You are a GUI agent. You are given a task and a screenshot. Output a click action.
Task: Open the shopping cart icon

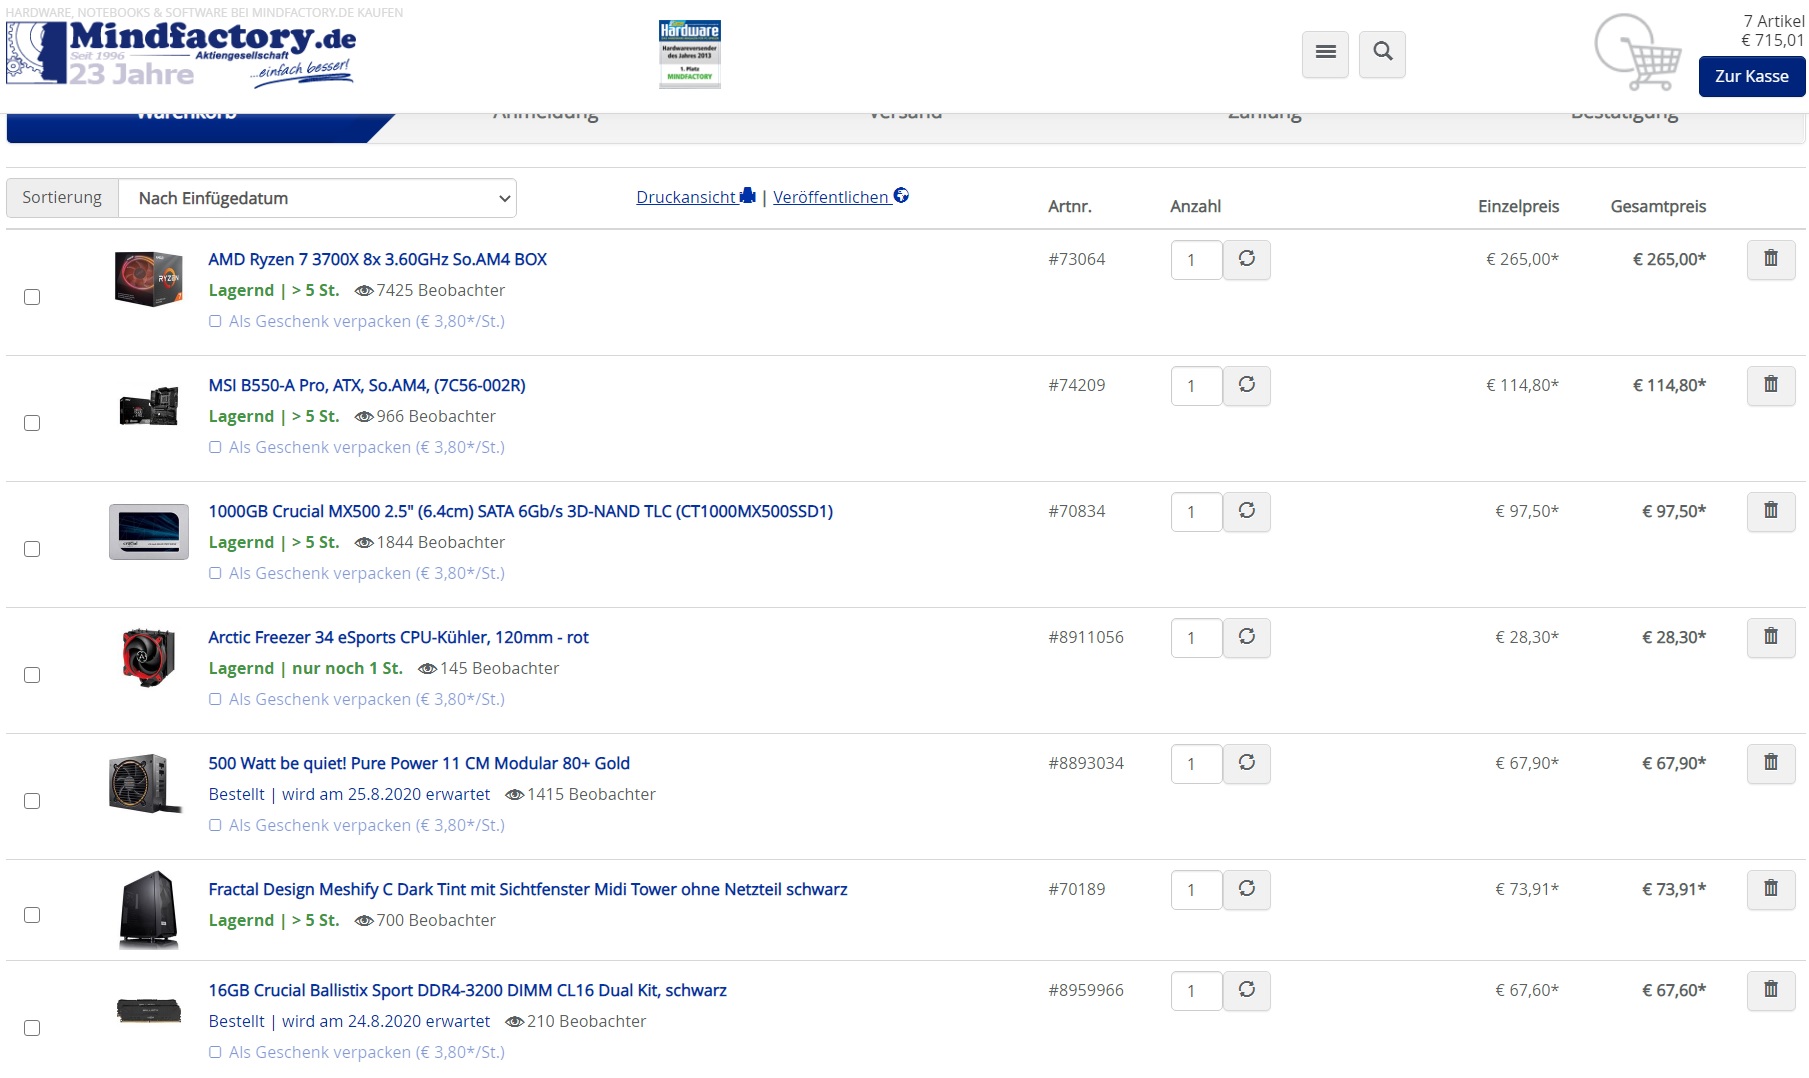[x=1637, y=52]
